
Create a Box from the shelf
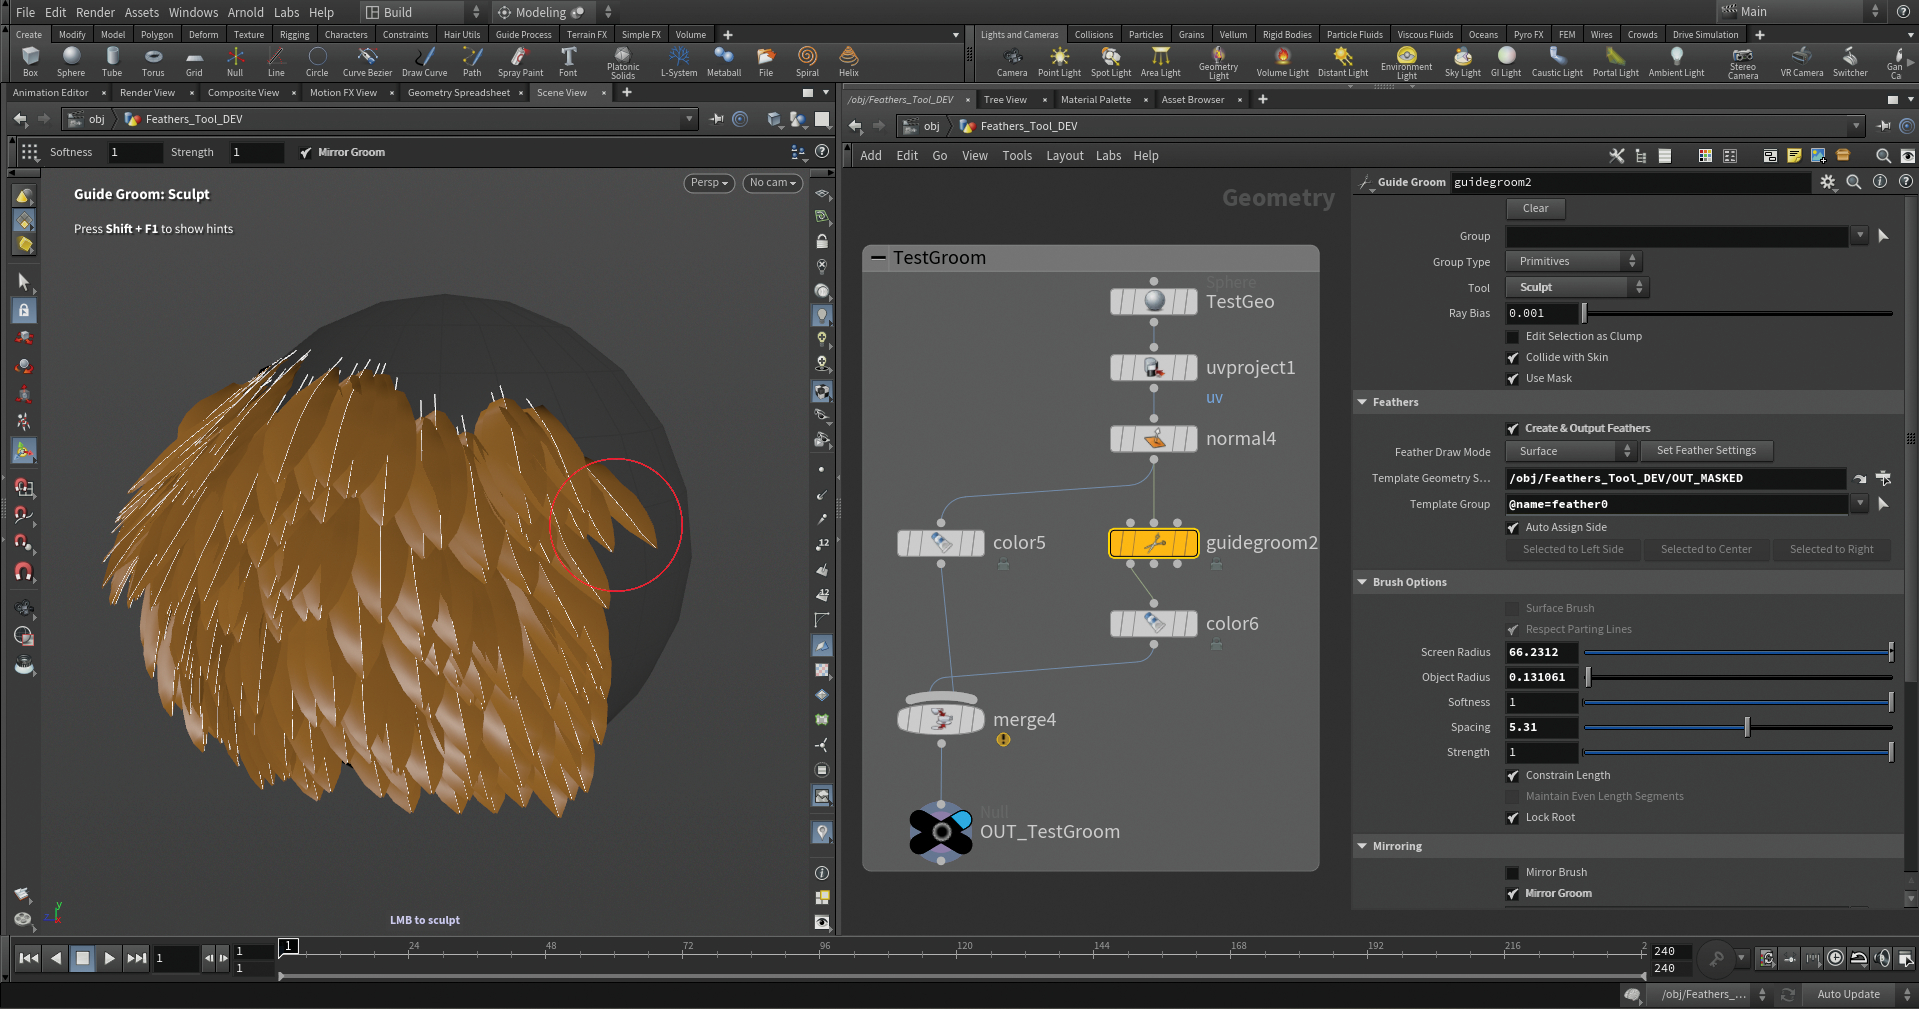click(30, 61)
